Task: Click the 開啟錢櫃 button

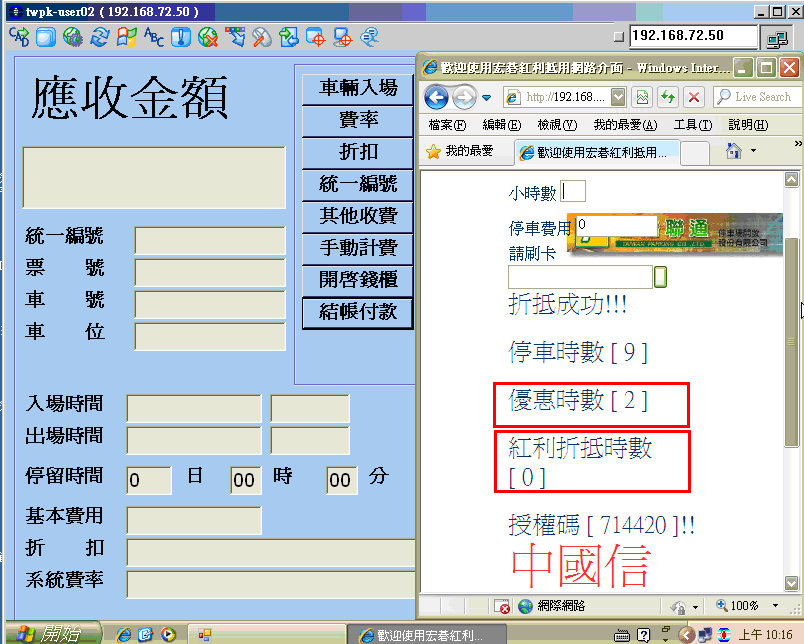Action: [358, 279]
